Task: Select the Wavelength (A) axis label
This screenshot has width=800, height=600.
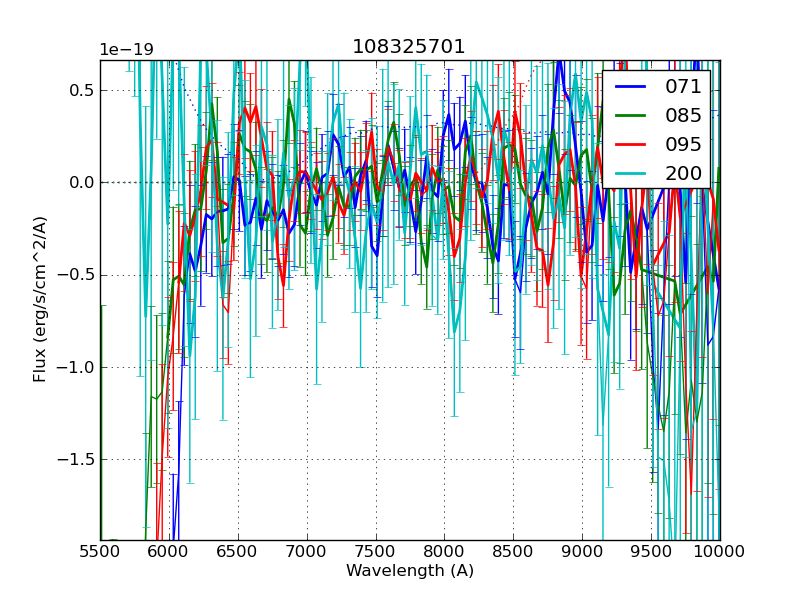Action: 410,571
